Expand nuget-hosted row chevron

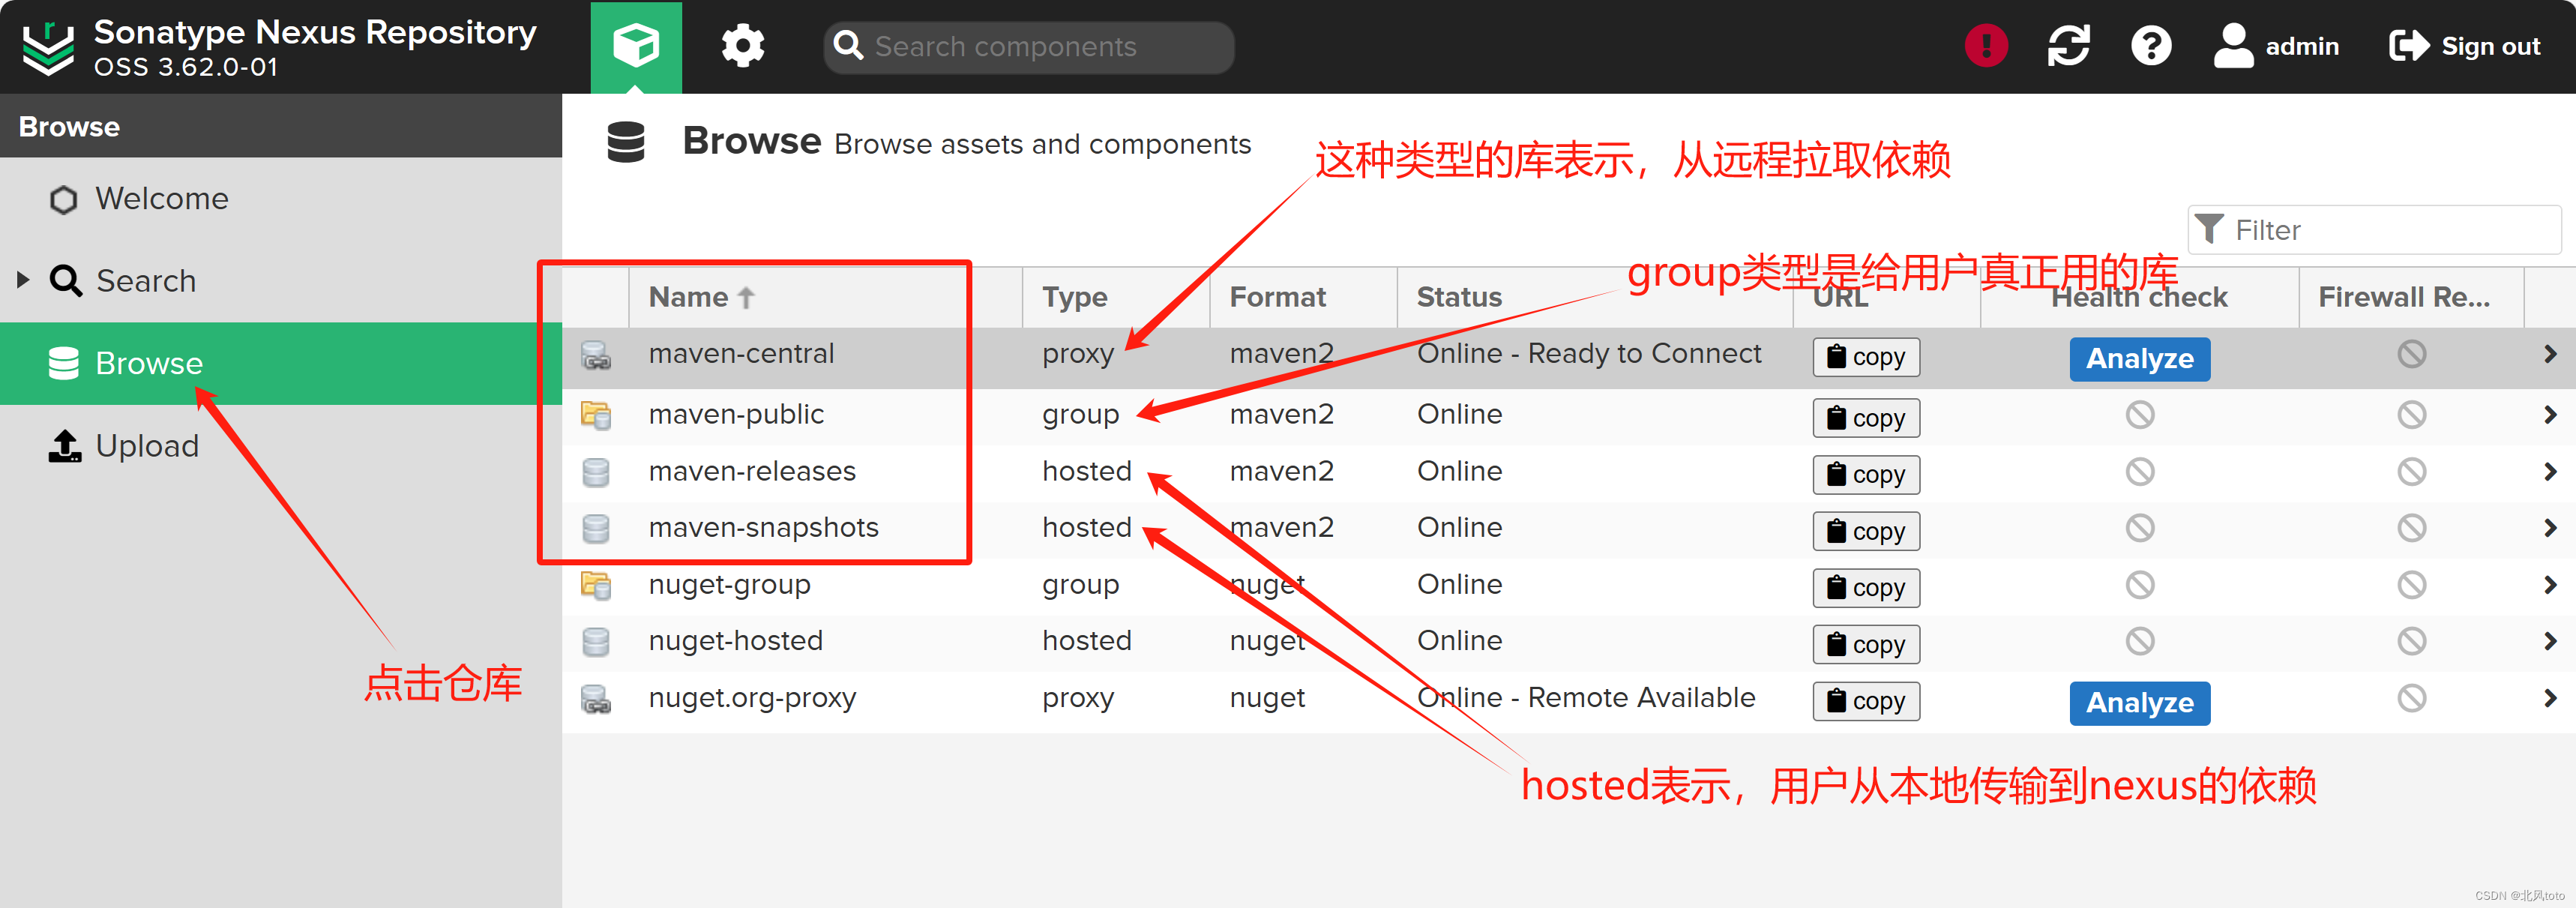(x=2549, y=640)
